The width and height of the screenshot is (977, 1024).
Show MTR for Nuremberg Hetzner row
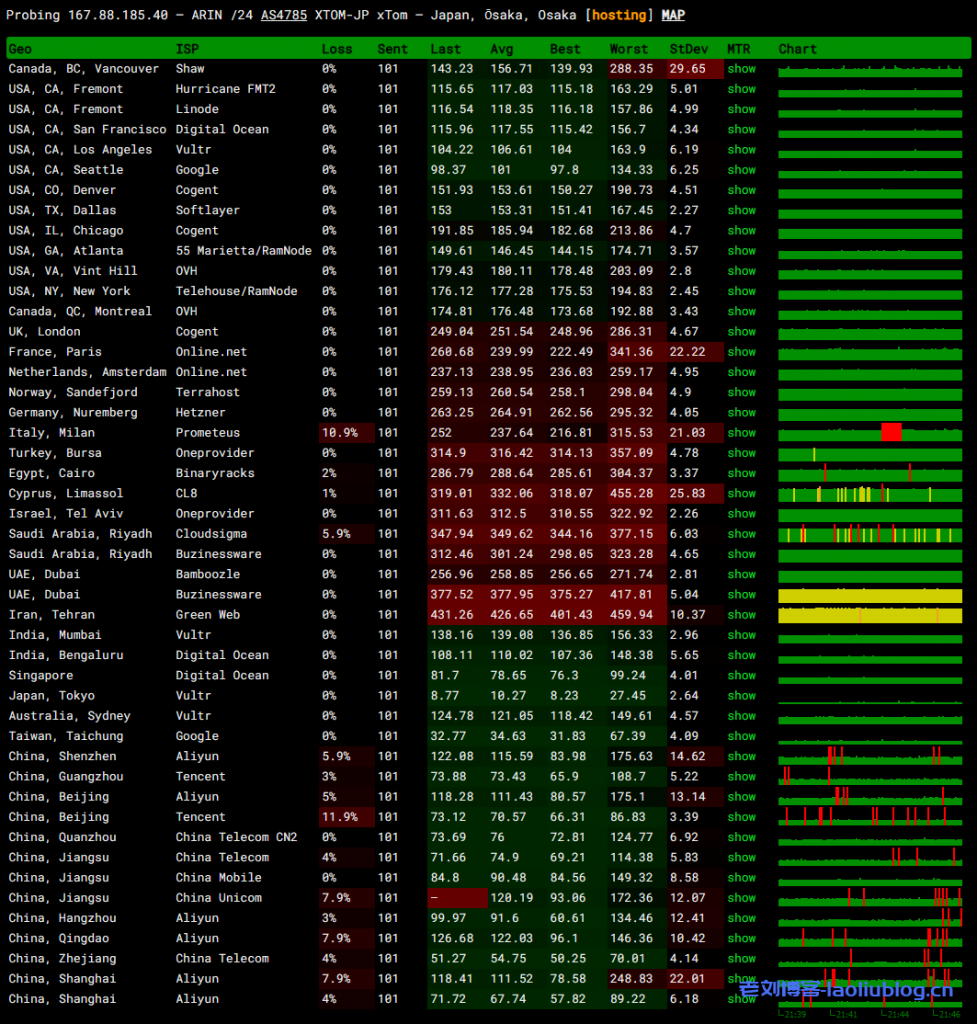741,413
